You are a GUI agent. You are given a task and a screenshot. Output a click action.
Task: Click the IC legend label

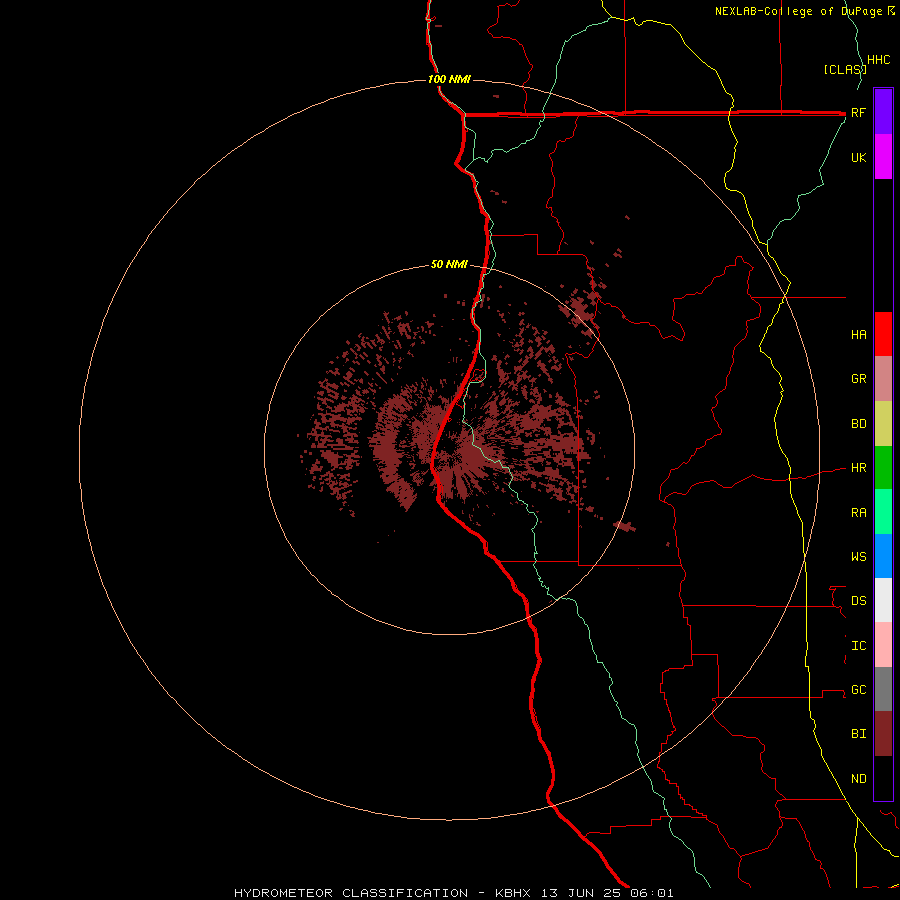click(859, 646)
